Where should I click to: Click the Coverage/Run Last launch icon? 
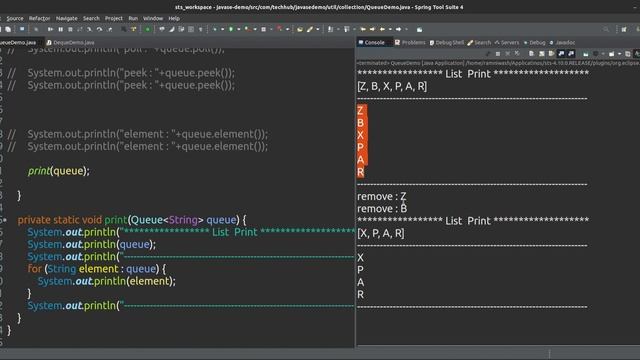tap(247, 29)
